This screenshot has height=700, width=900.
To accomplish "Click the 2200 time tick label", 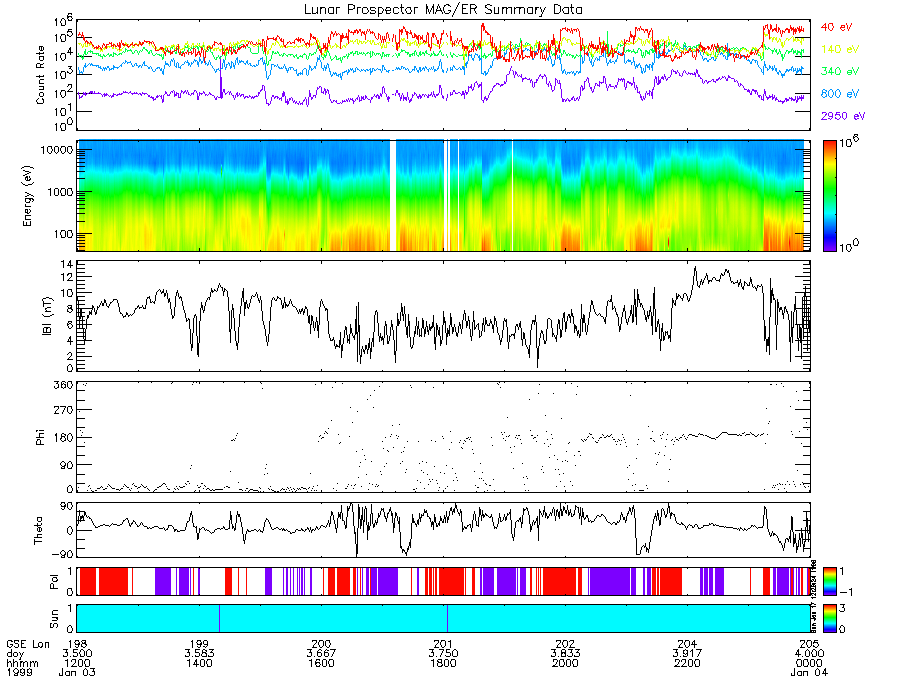I will [687, 663].
